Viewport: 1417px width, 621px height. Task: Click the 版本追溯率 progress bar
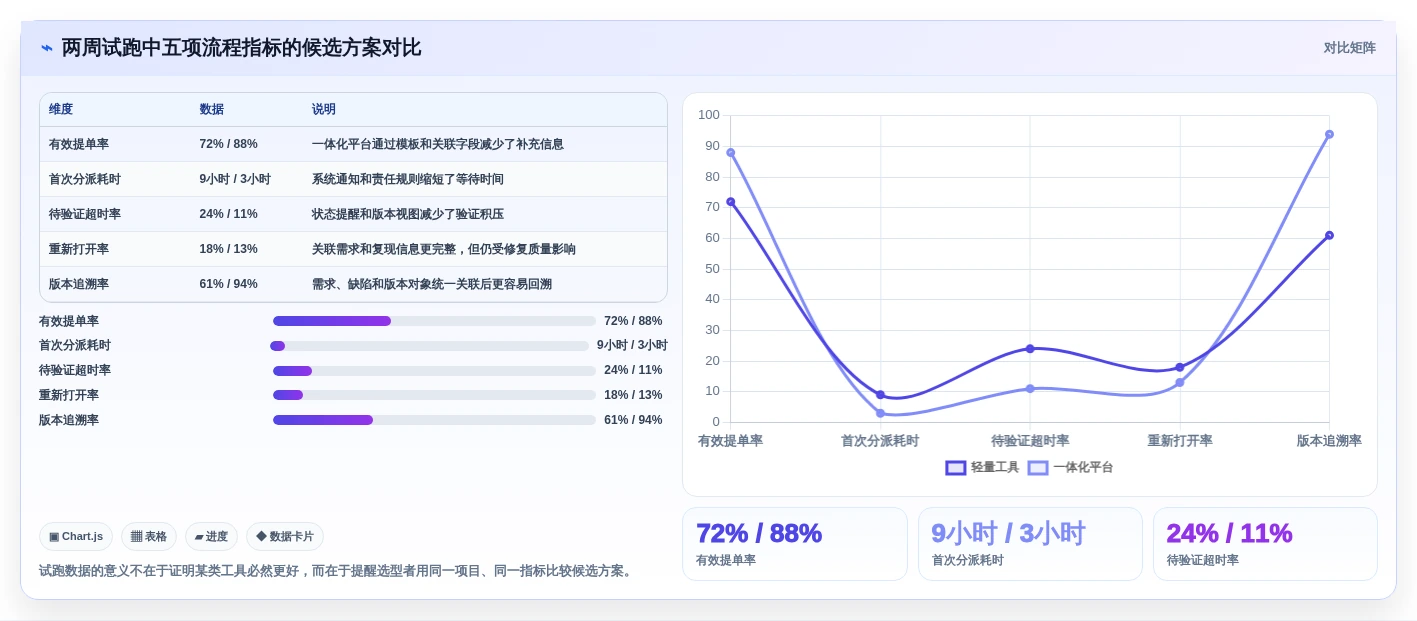(x=434, y=420)
